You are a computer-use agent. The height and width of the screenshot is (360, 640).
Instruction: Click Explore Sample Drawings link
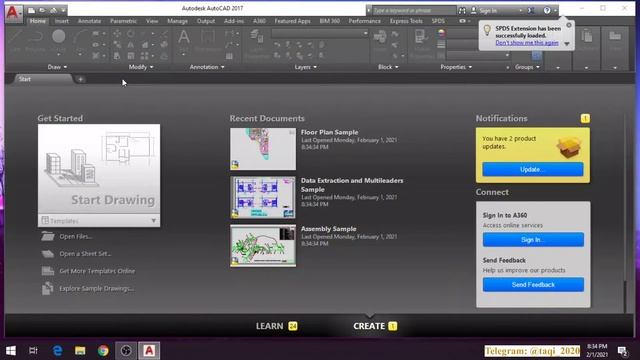tap(96, 289)
